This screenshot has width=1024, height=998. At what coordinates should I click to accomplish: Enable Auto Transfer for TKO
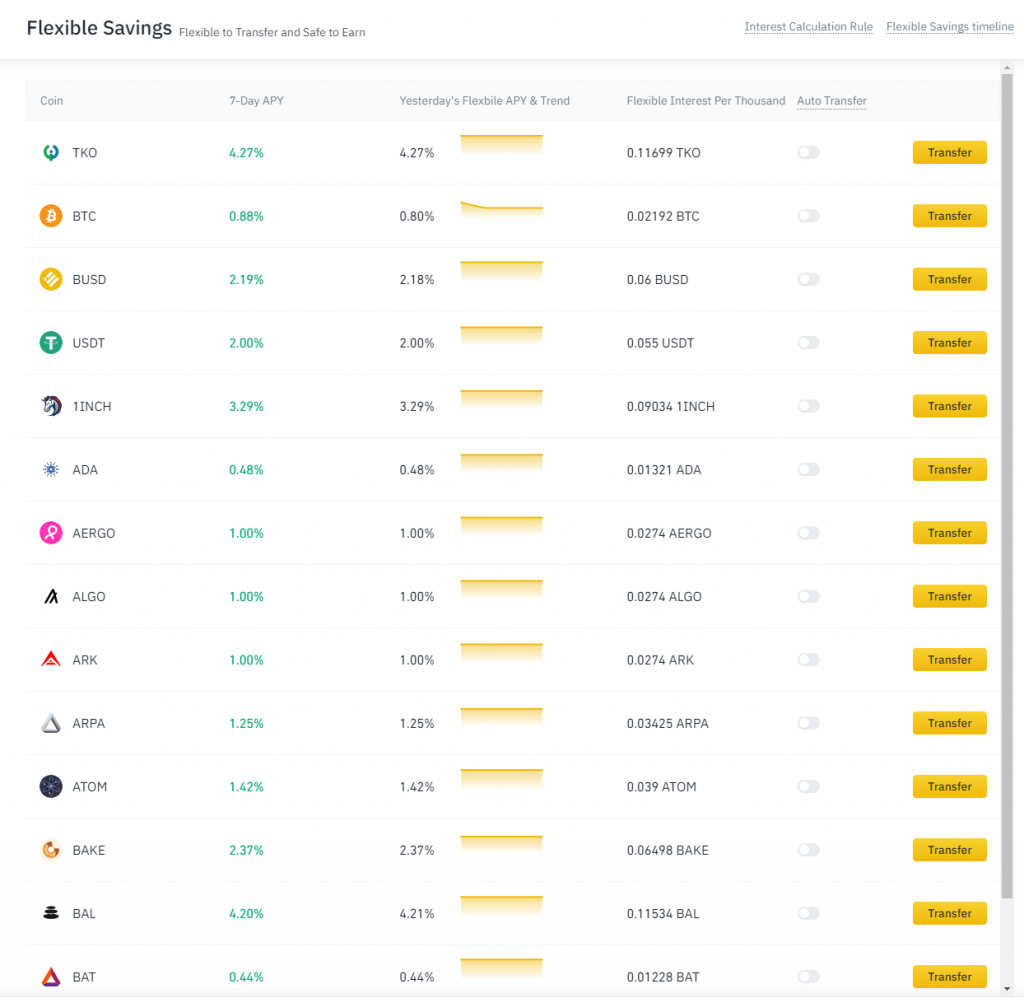click(808, 153)
